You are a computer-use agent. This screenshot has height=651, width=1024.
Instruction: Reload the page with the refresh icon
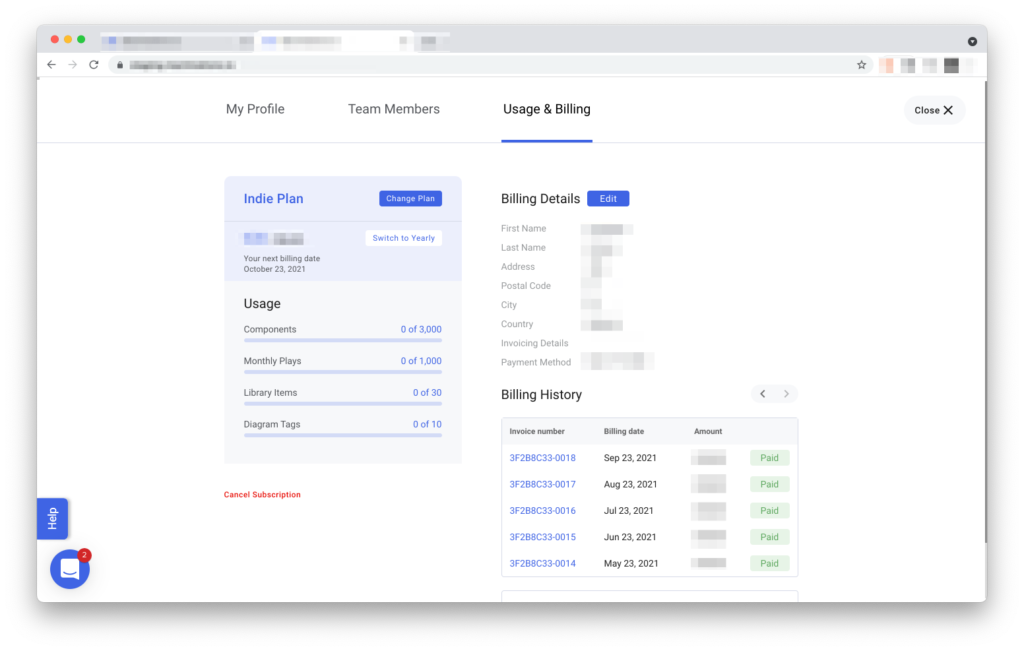94,65
